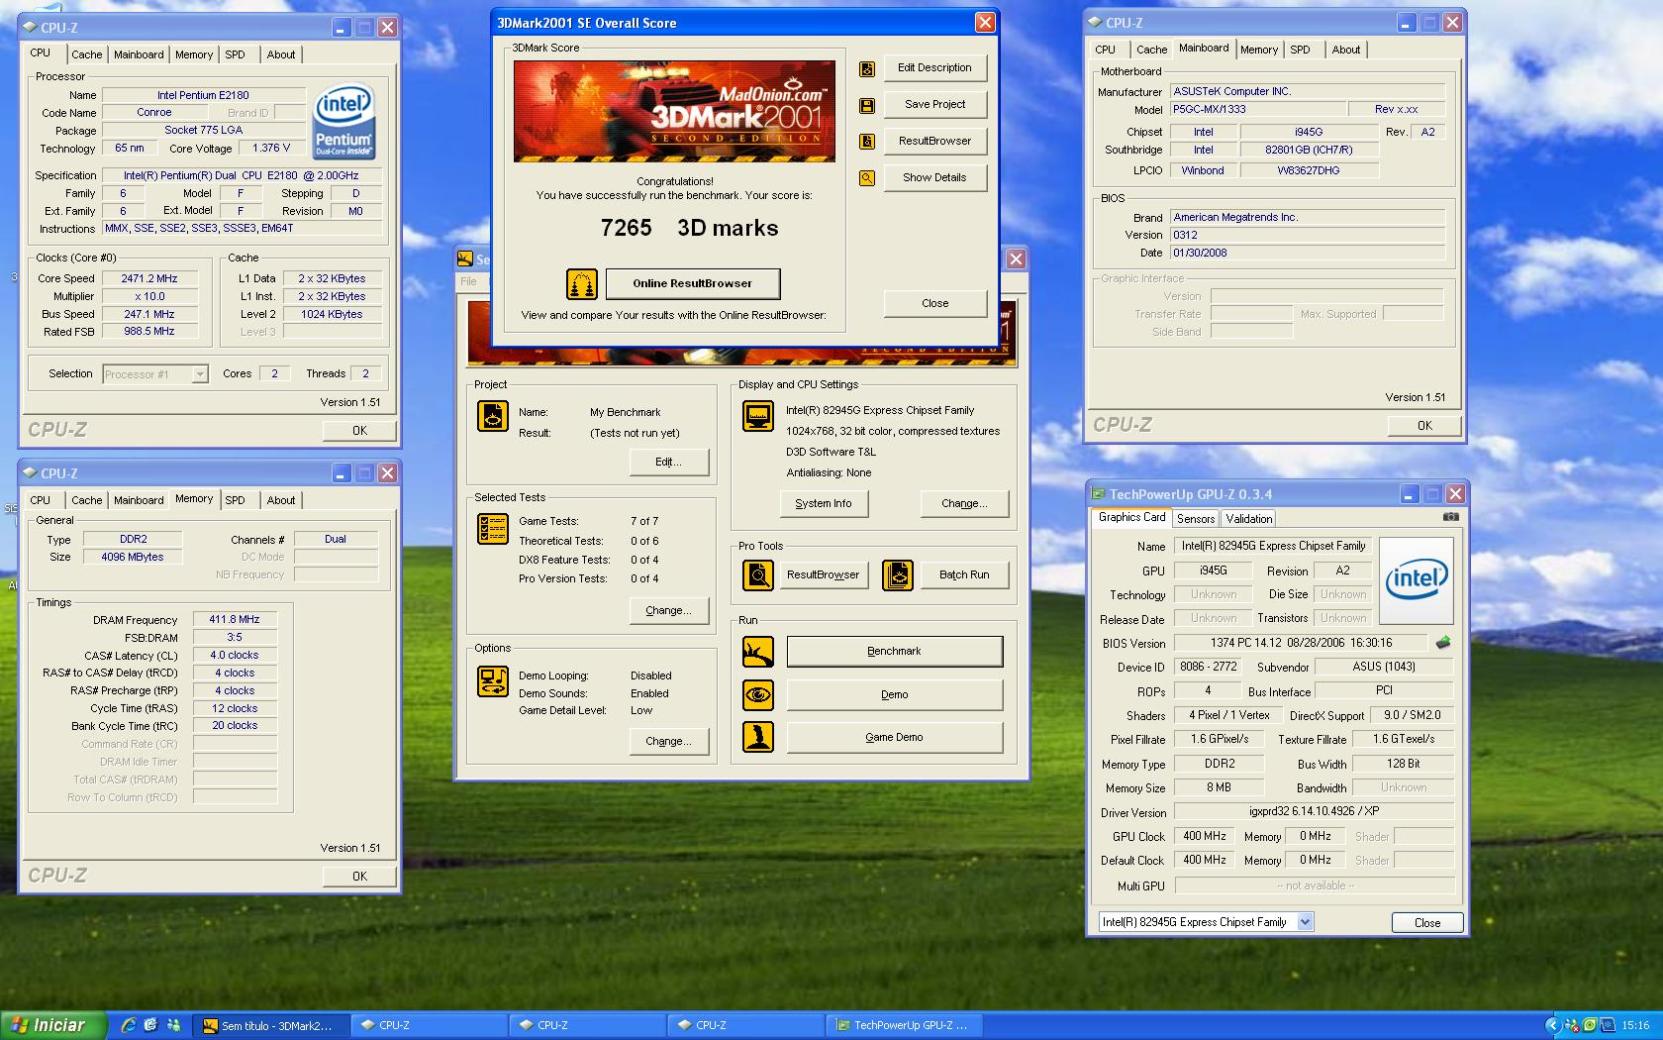Click the Edit... button in Project section
This screenshot has height=1040, width=1663.
point(669,462)
